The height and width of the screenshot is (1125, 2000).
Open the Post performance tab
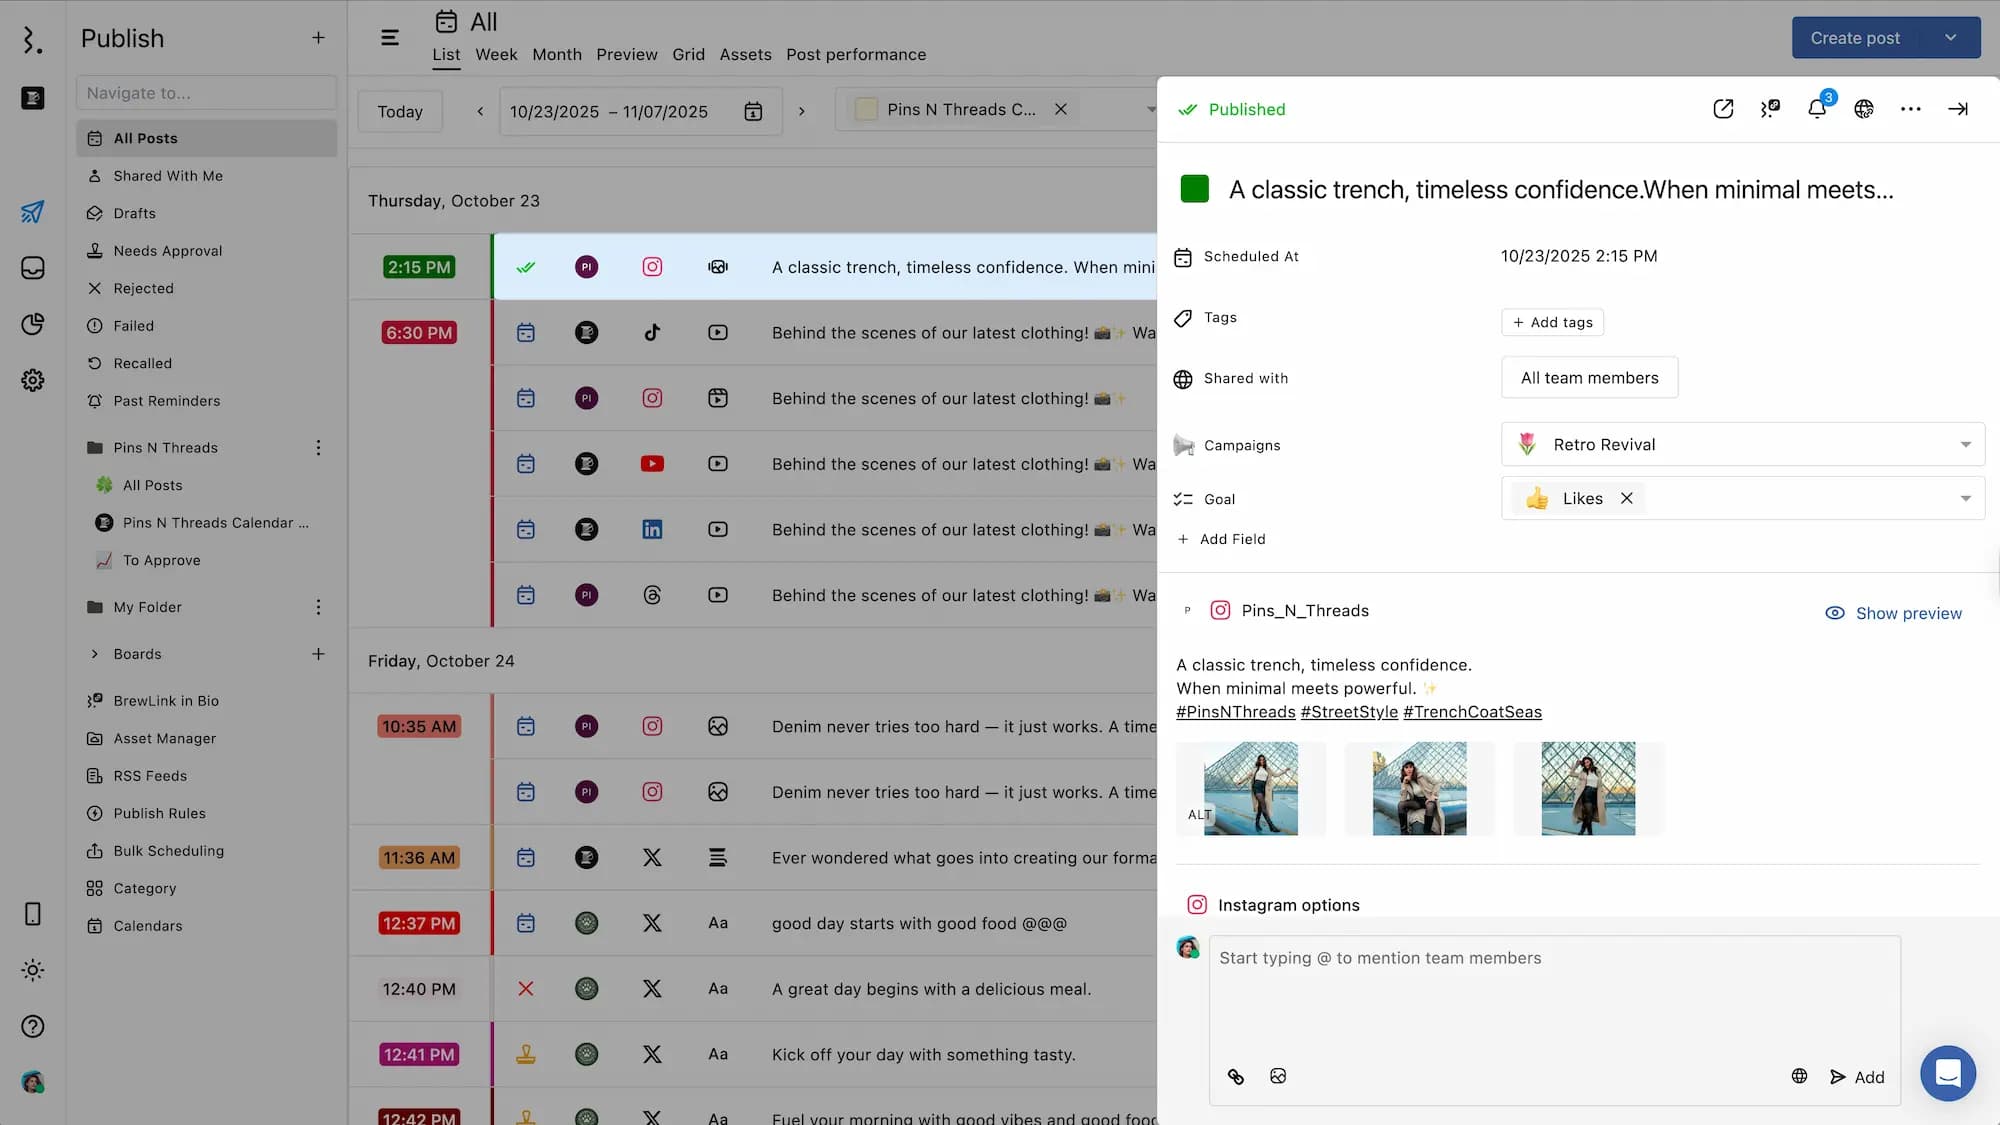[x=855, y=54]
